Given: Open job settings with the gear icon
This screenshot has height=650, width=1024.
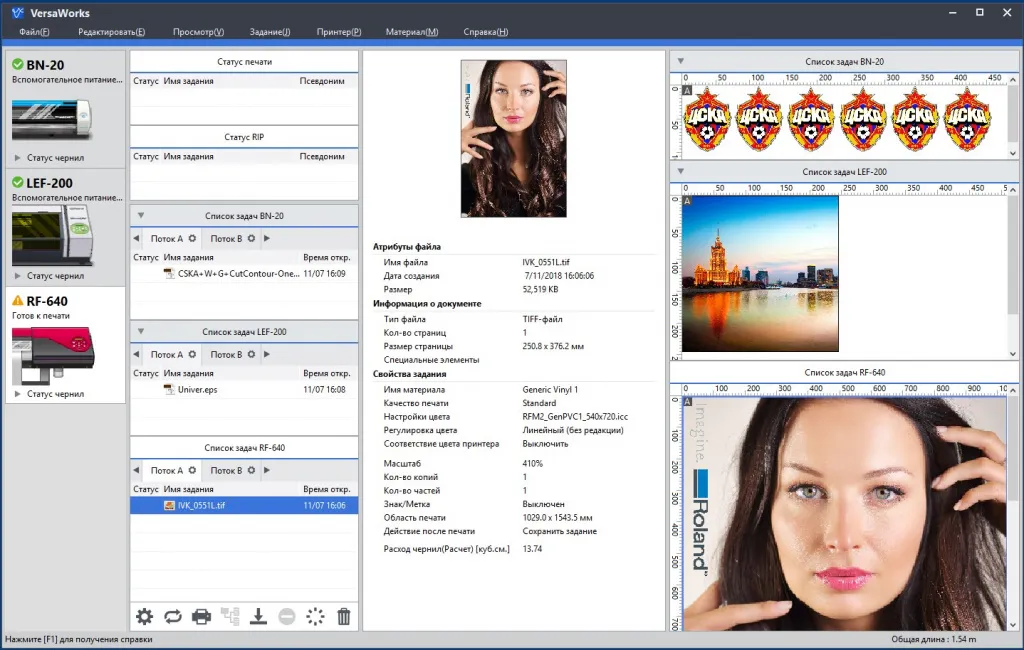Looking at the screenshot, I should 144,617.
